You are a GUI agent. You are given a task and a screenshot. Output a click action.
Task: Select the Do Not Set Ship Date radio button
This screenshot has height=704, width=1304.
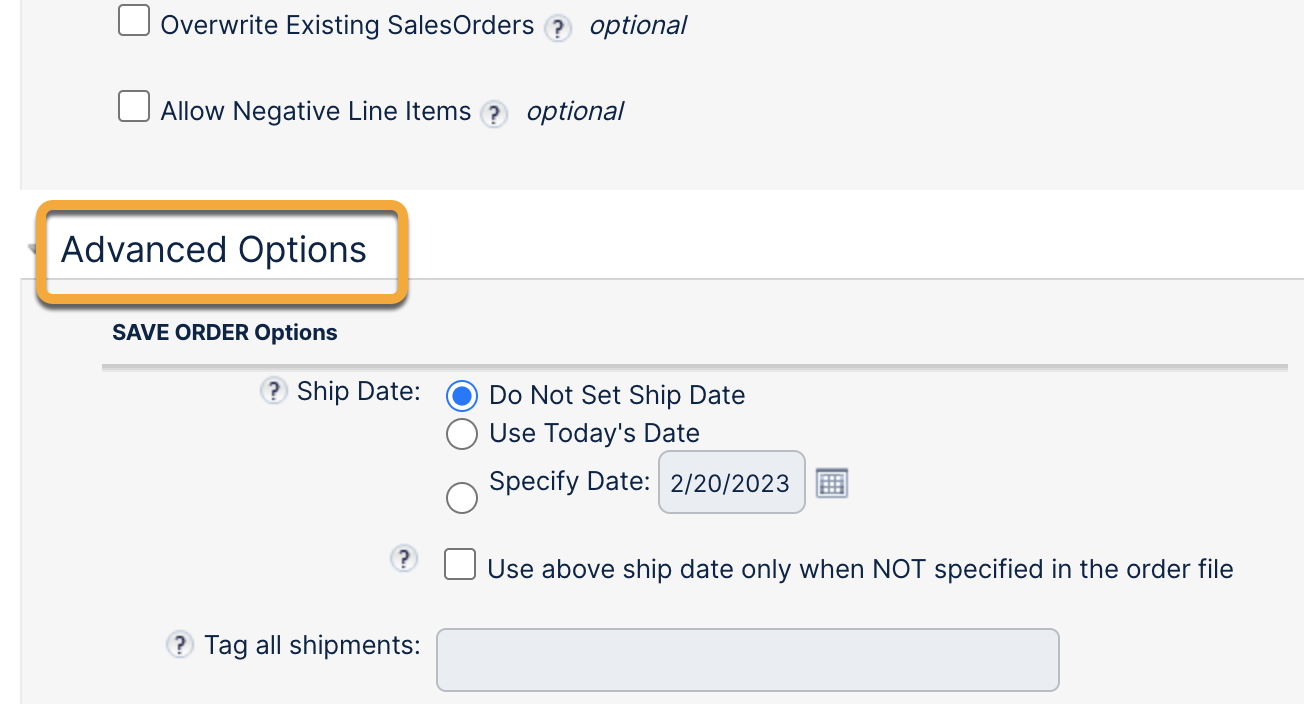click(461, 397)
